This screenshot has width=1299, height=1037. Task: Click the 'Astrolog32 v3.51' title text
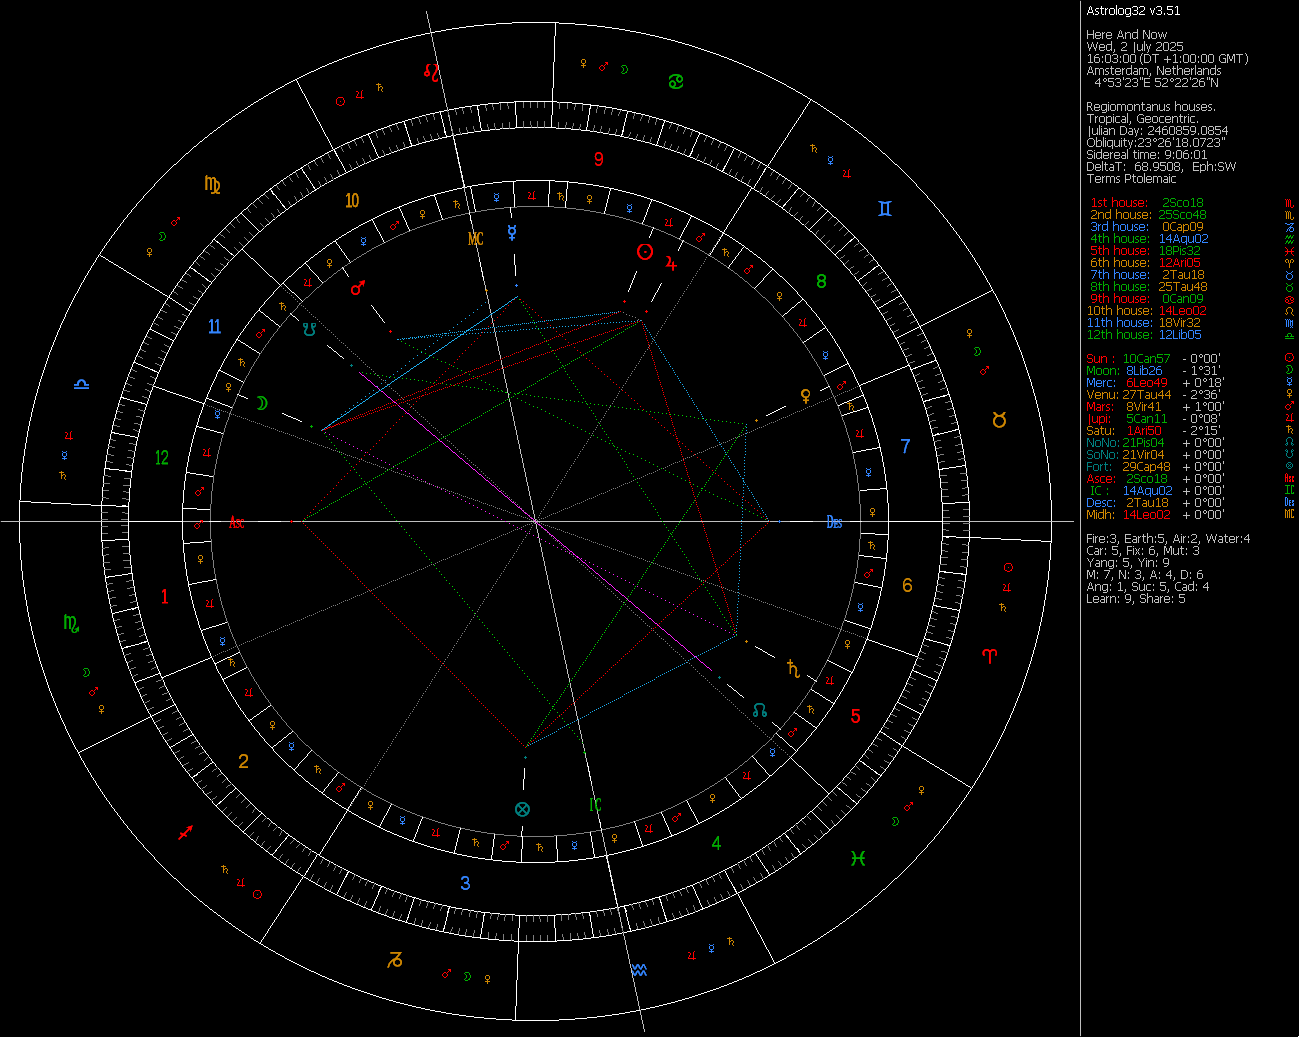point(1133,11)
